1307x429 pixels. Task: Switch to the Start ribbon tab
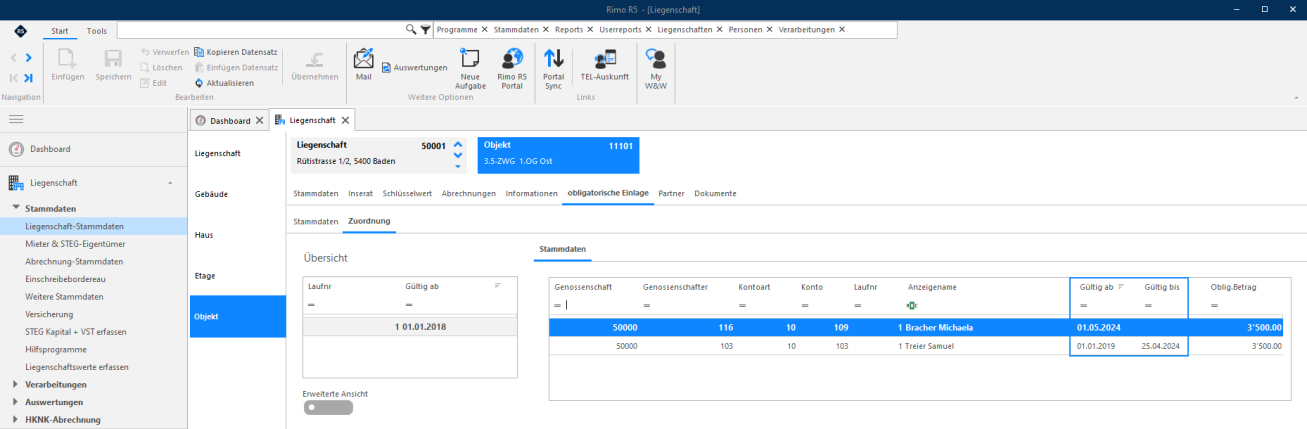(60, 30)
